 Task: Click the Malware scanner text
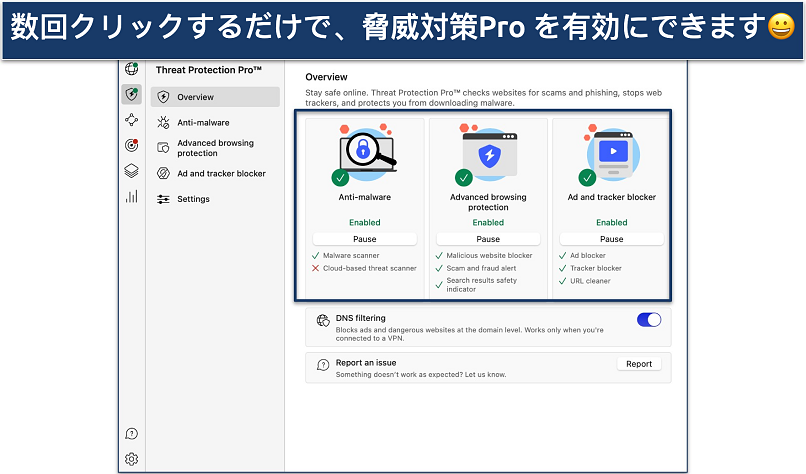[x=351, y=256]
